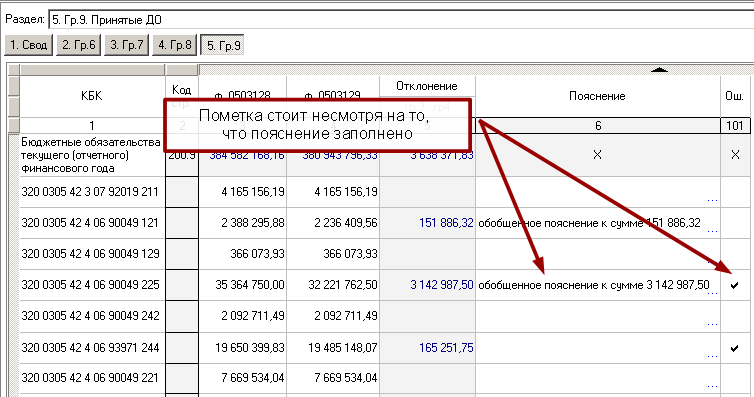The height and width of the screenshot is (397, 754).
Task: Click the deviation value 165 251,75
Action: pyautogui.click(x=446, y=347)
